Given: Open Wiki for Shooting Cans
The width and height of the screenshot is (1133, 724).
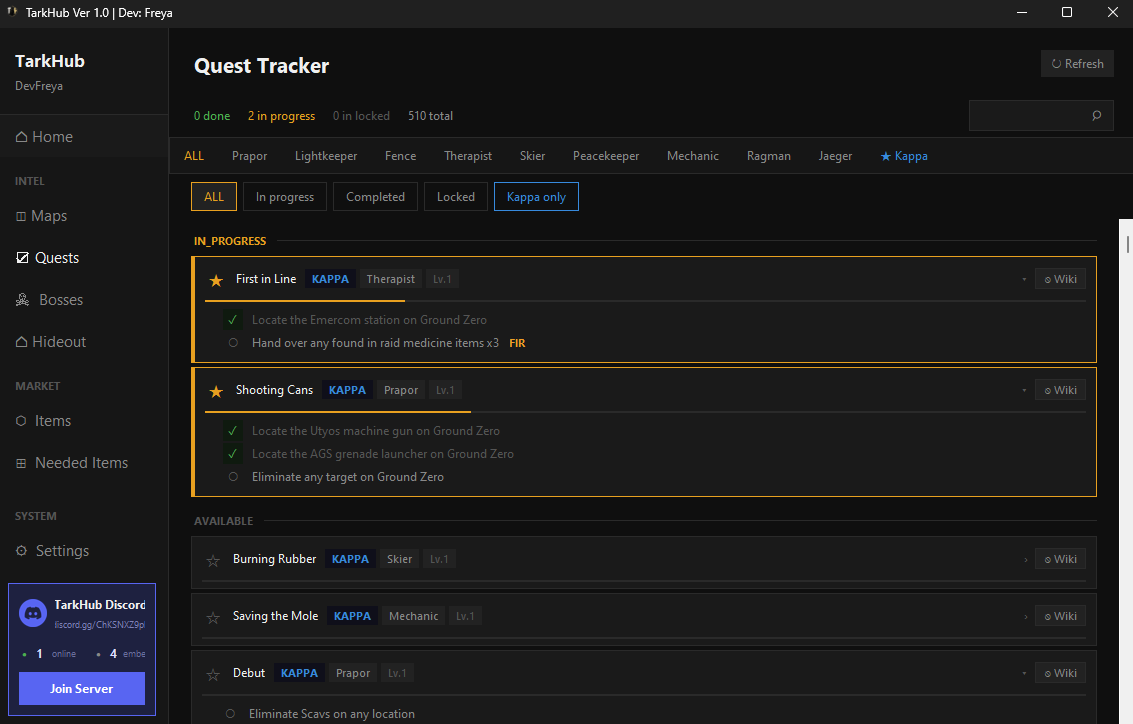Looking at the screenshot, I should point(1060,390).
